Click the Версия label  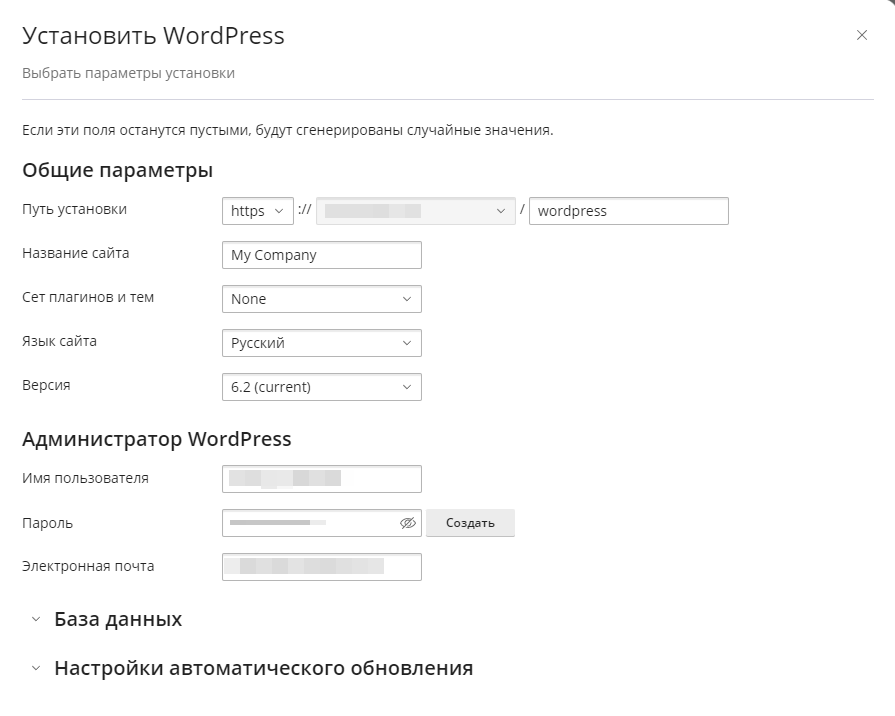point(46,385)
